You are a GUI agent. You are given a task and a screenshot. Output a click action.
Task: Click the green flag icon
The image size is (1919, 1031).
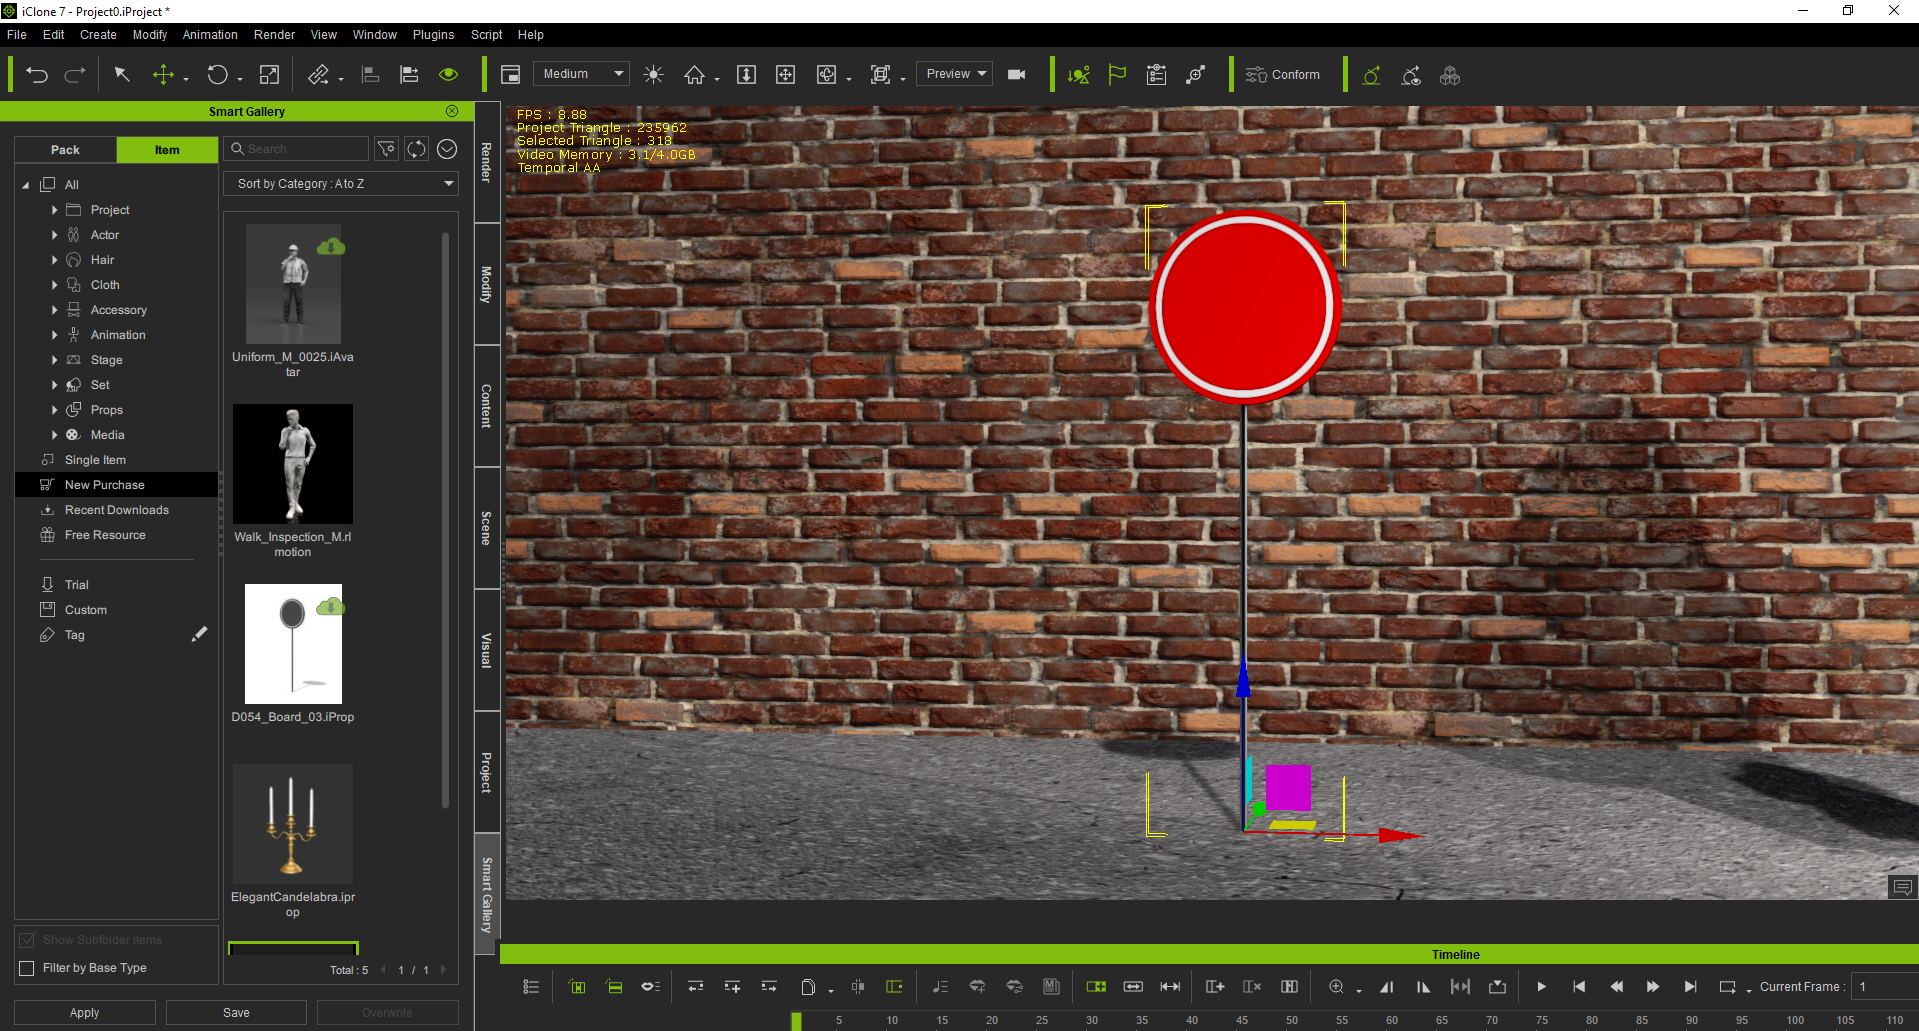click(x=1117, y=75)
